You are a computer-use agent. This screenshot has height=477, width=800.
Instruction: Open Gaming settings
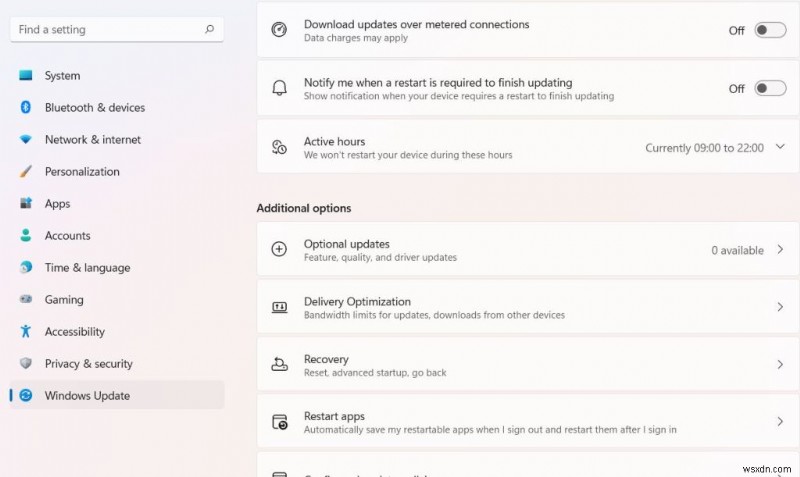click(x=117, y=299)
